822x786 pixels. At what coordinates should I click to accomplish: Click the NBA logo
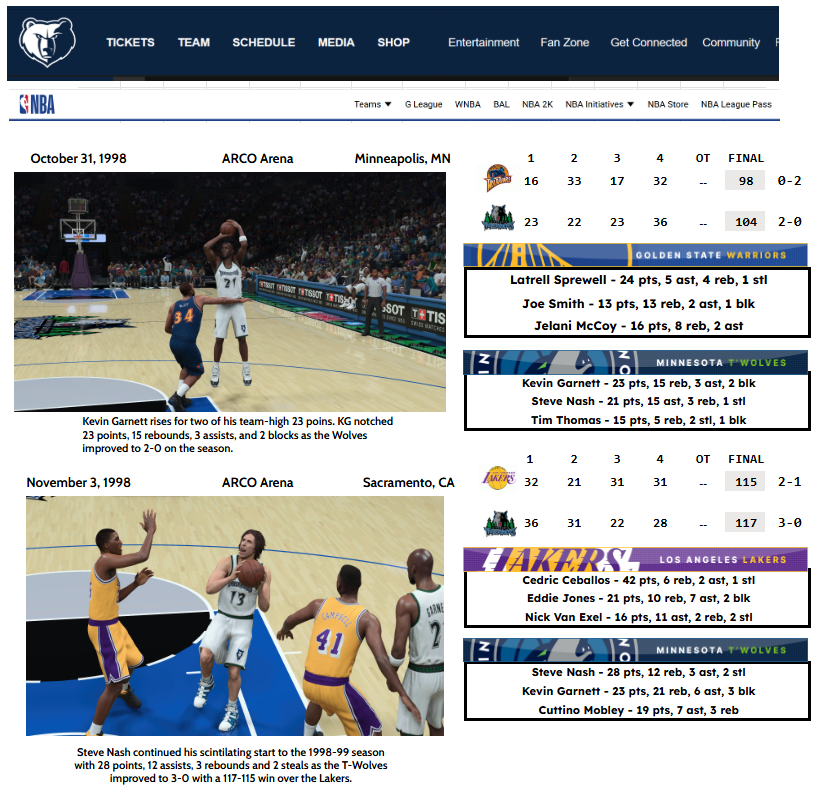click(37, 104)
